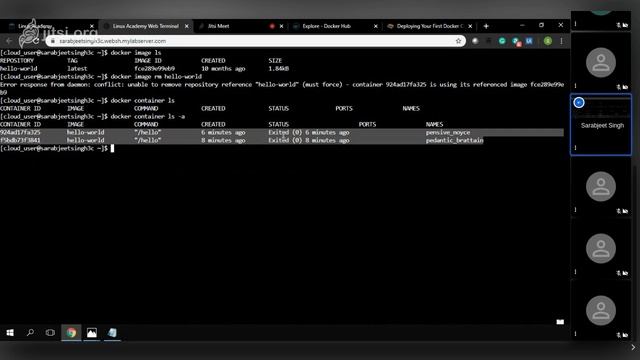Click the extension icon with red badge
The image size is (640, 360).
[516, 42]
